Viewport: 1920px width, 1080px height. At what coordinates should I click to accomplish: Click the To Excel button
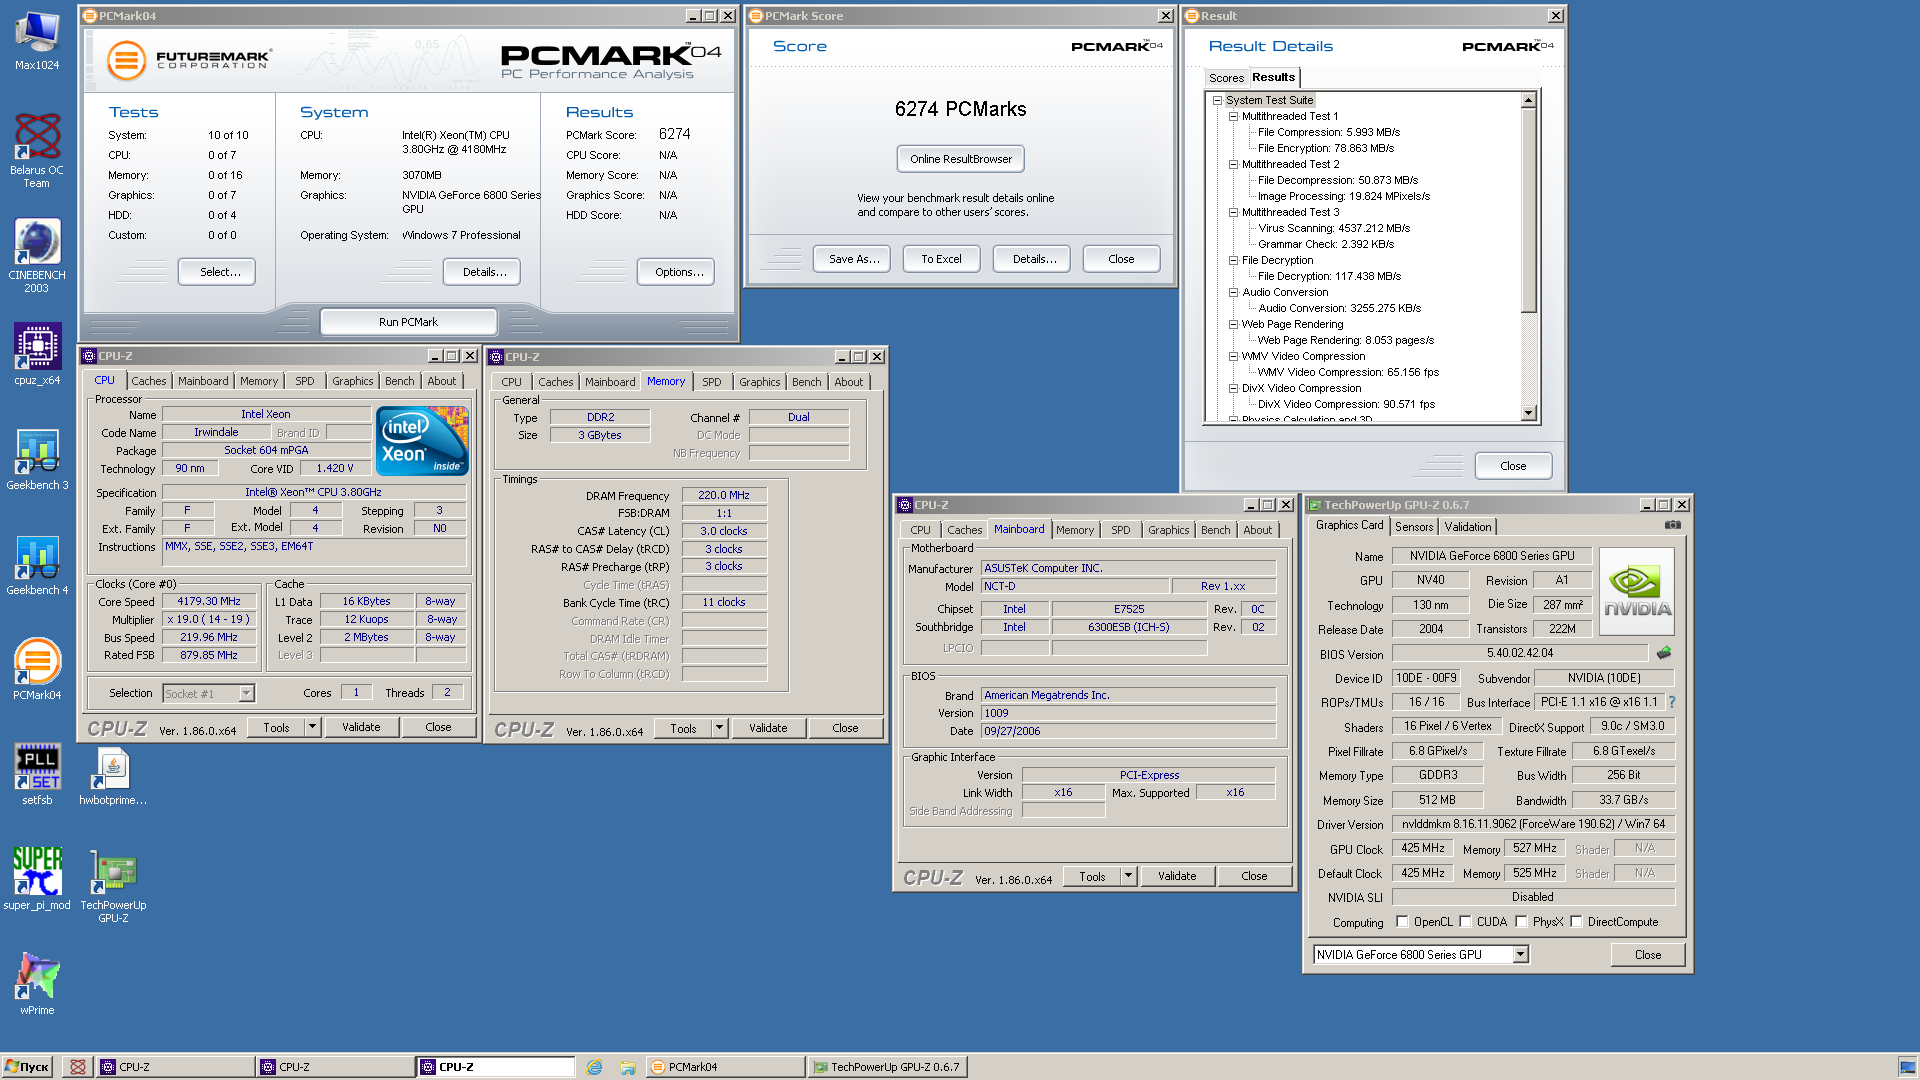click(x=941, y=259)
